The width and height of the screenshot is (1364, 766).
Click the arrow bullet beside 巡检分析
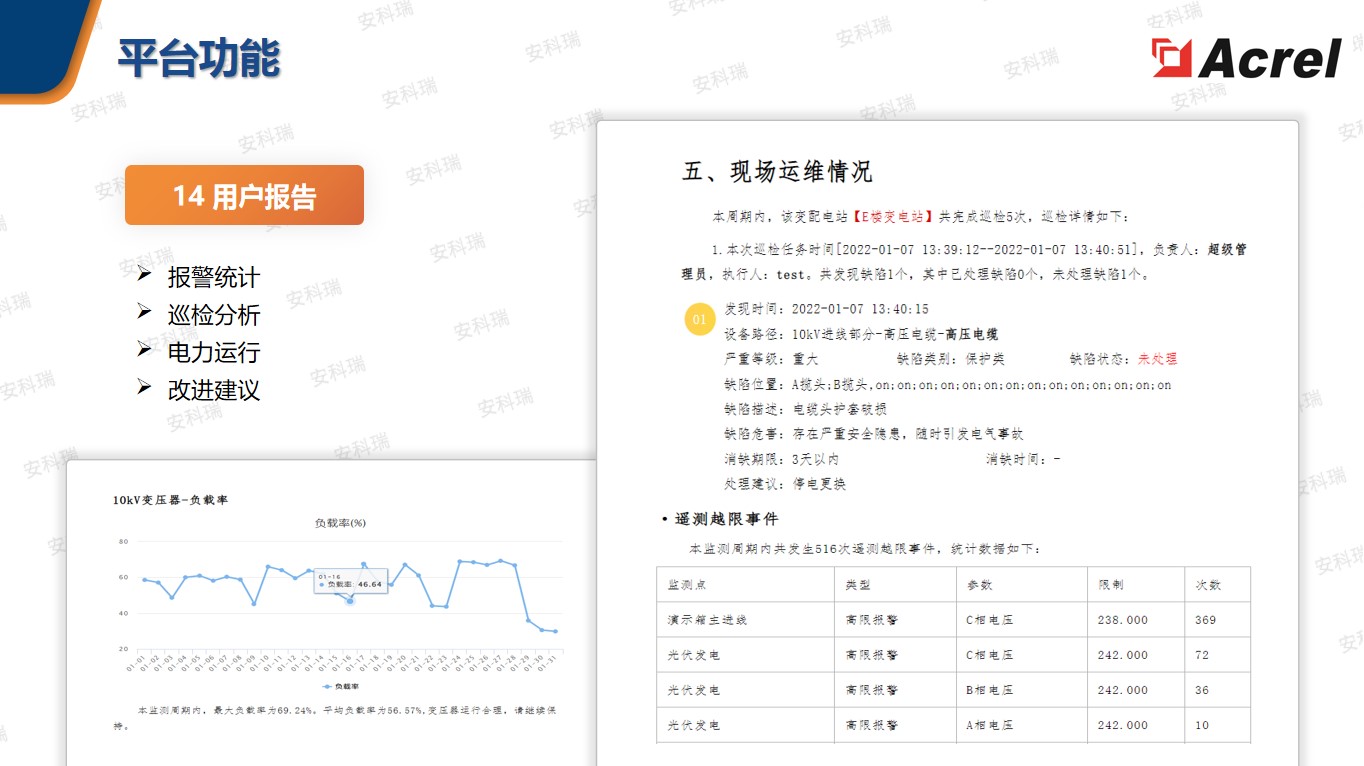tap(145, 313)
